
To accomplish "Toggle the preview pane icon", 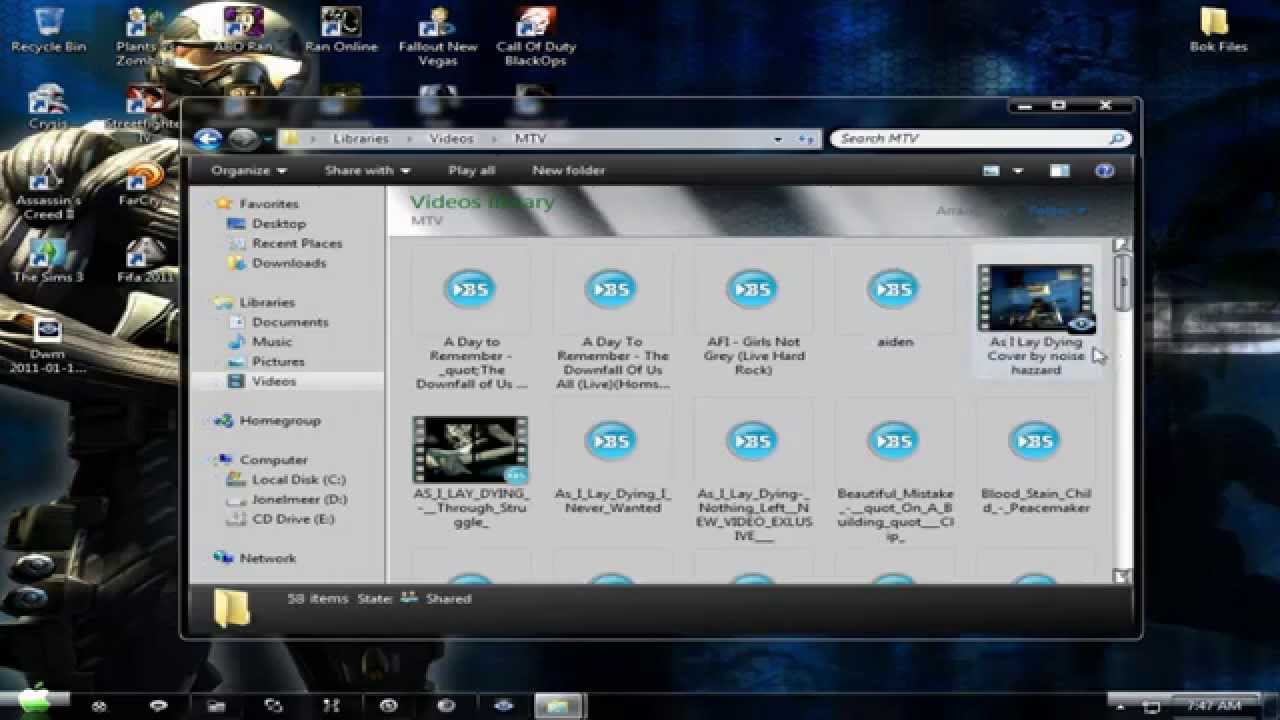I will pos(1059,171).
